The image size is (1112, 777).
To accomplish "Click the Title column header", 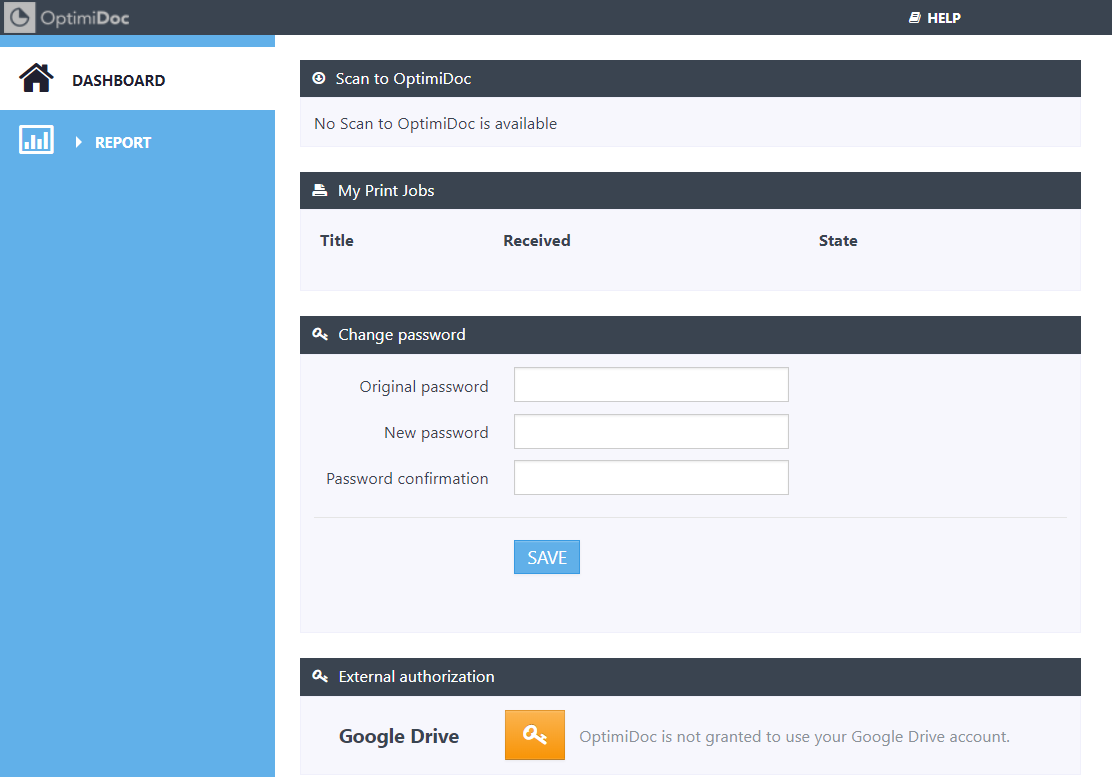I will coord(337,241).
